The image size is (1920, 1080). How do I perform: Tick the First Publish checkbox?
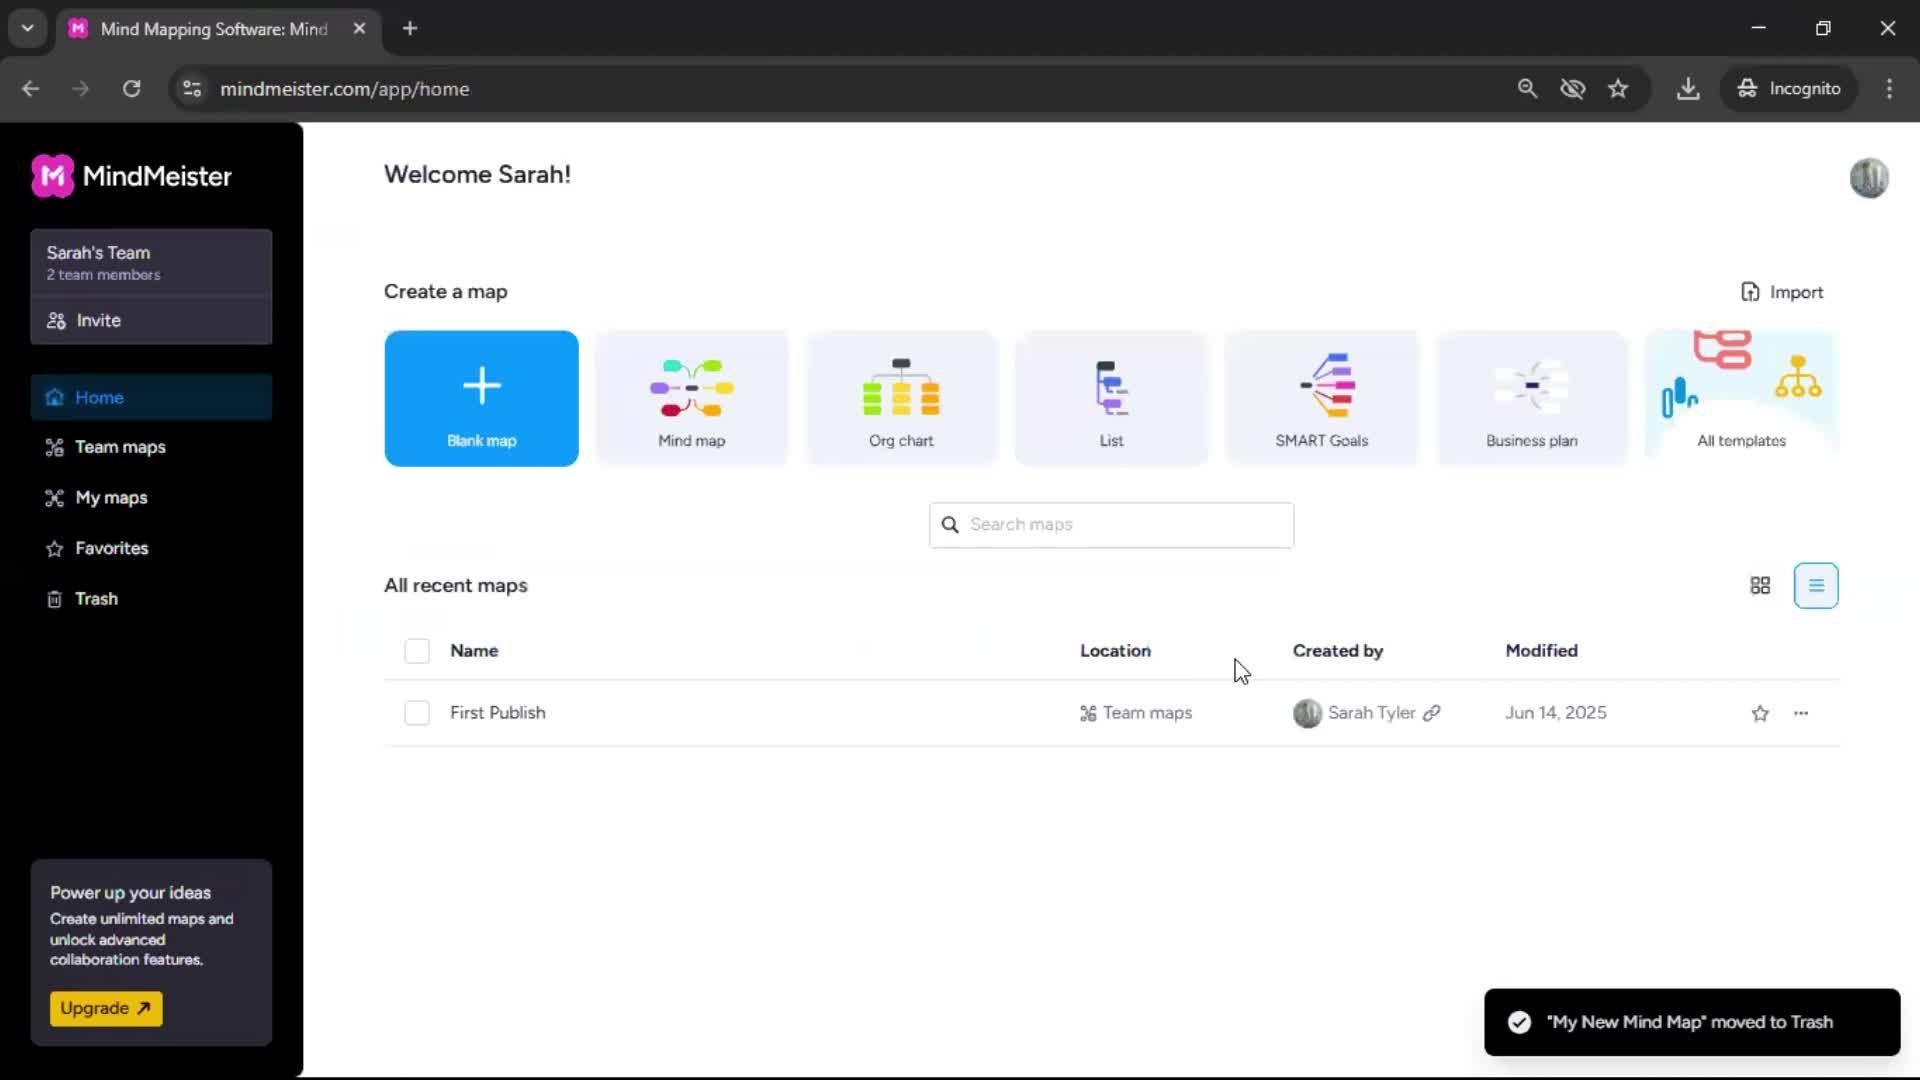tap(417, 713)
